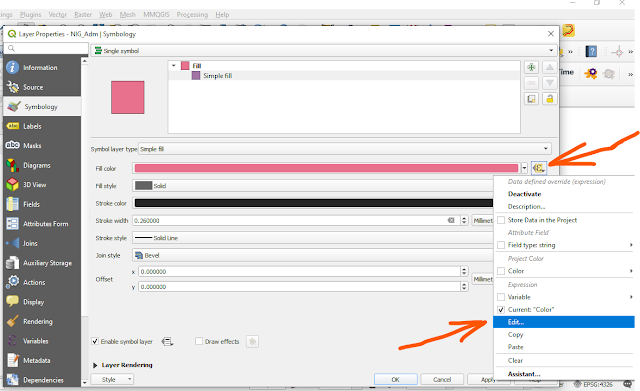The image size is (640, 391).
Task: Open the Rendering section
Action: (x=42, y=322)
